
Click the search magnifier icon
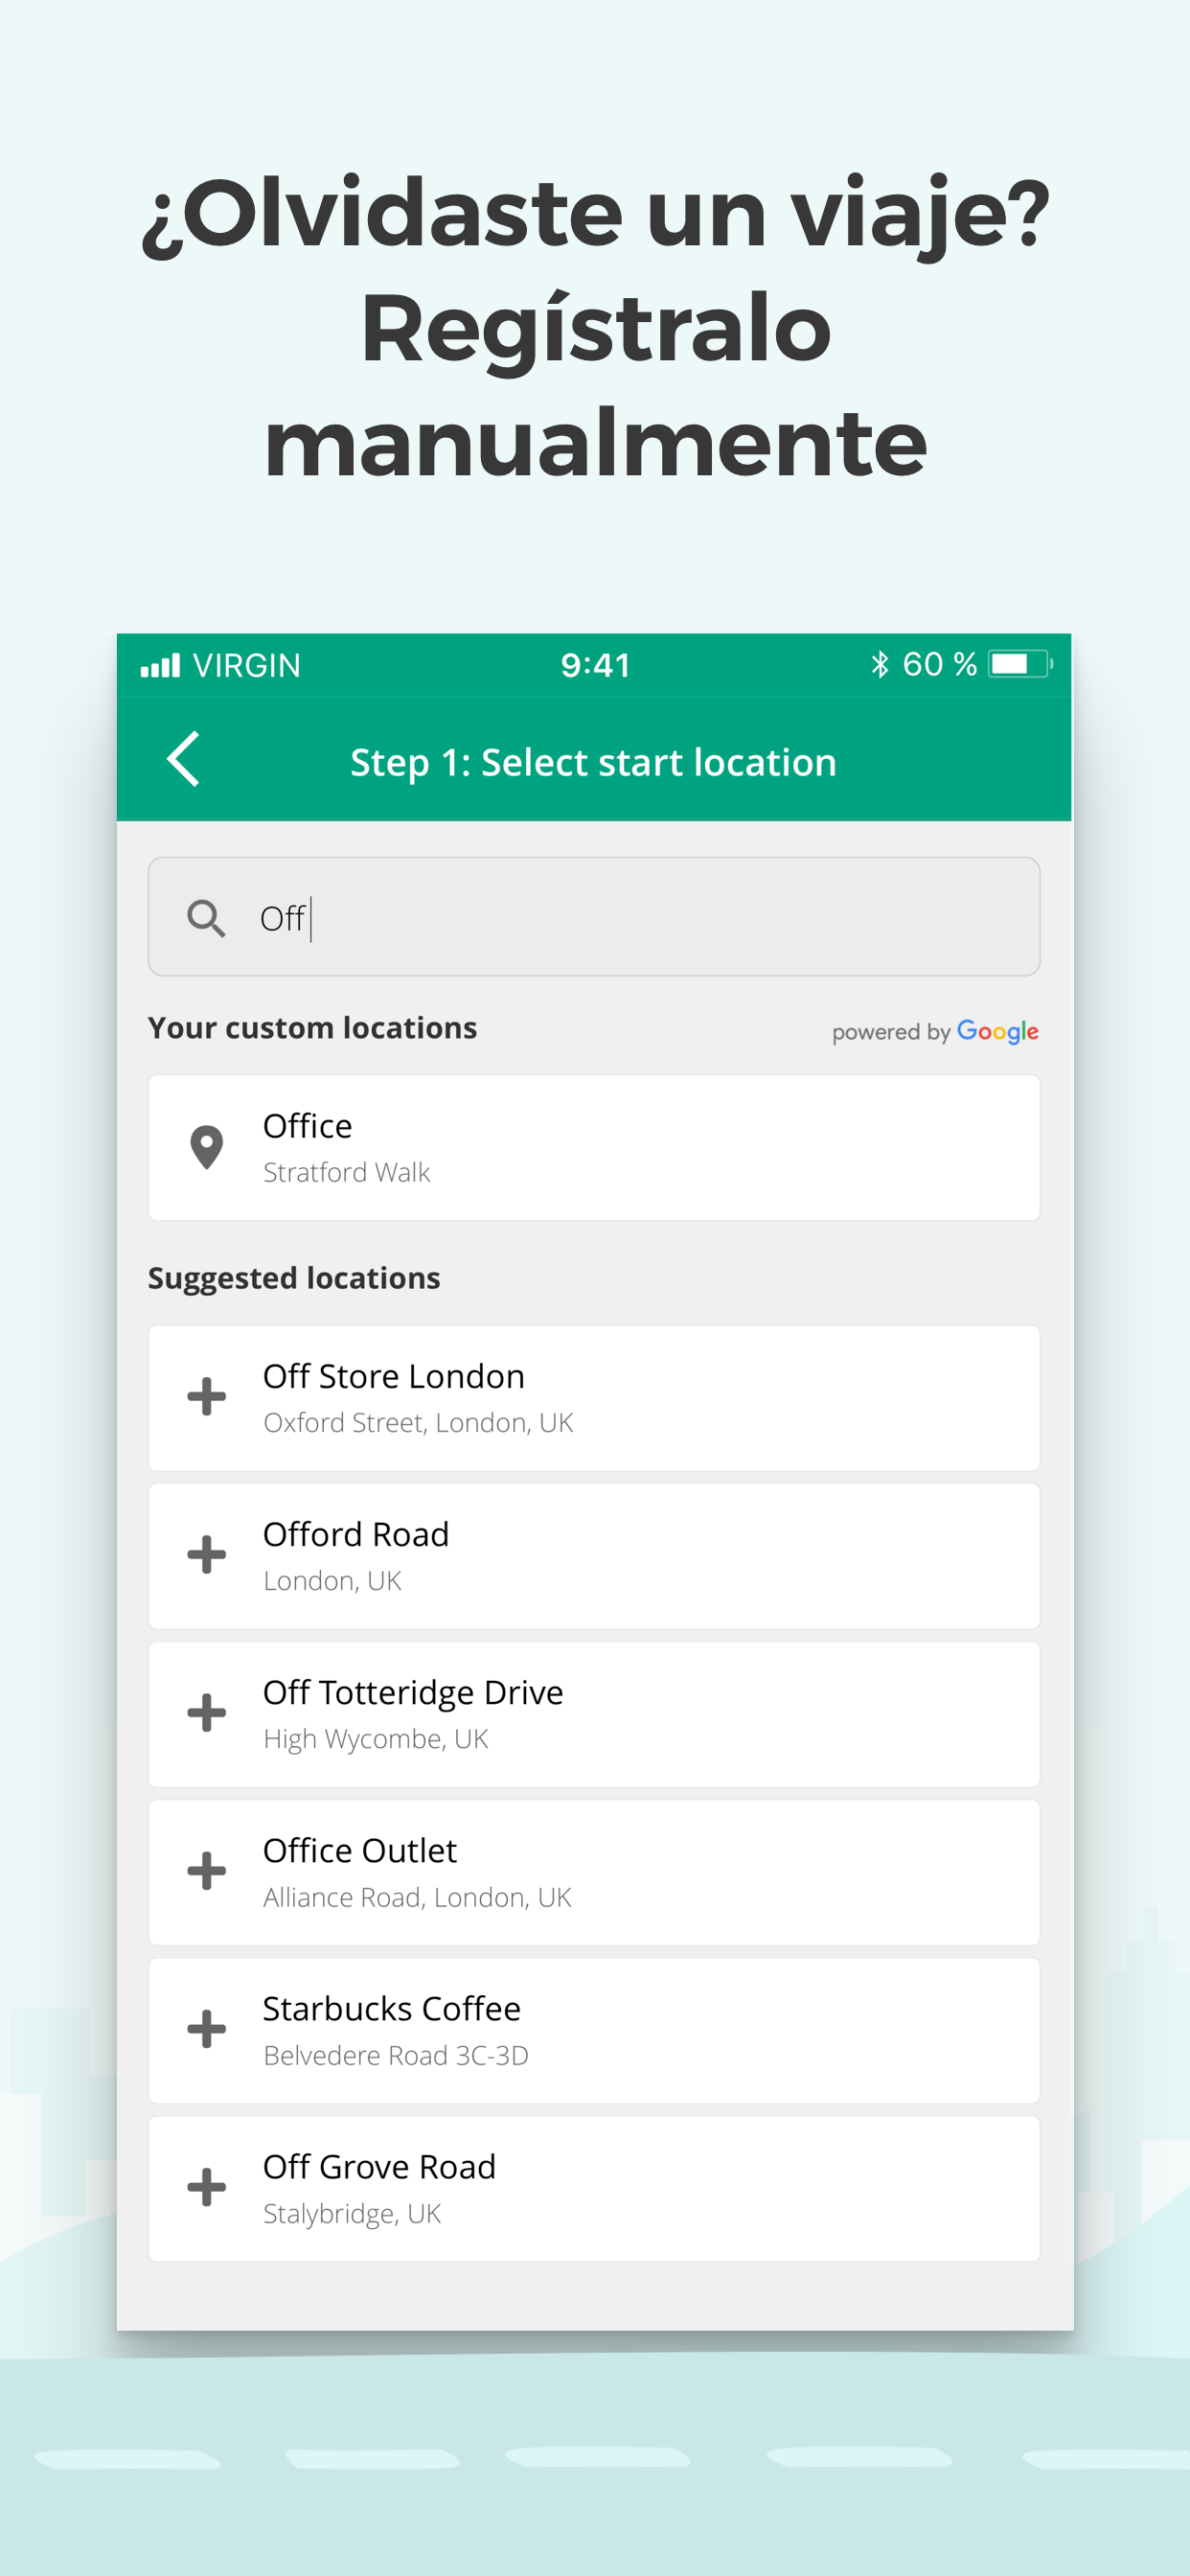(206, 918)
